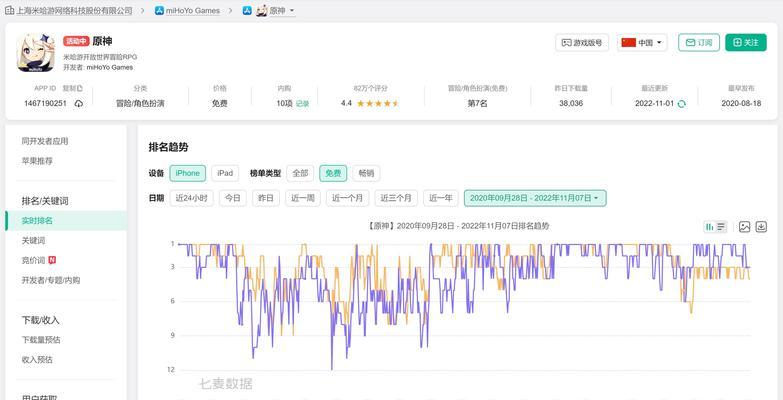
Task: Select 近一年 date range
Action: (440, 198)
